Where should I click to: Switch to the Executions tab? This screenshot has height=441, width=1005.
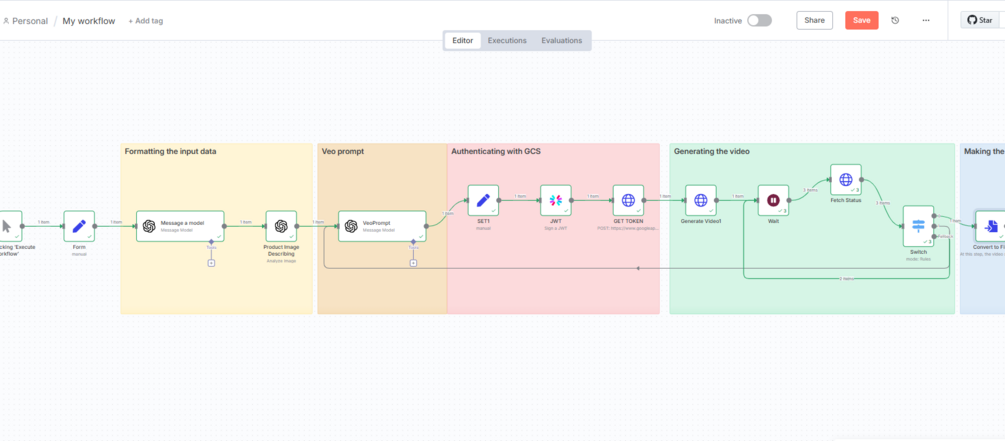[x=507, y=40]
